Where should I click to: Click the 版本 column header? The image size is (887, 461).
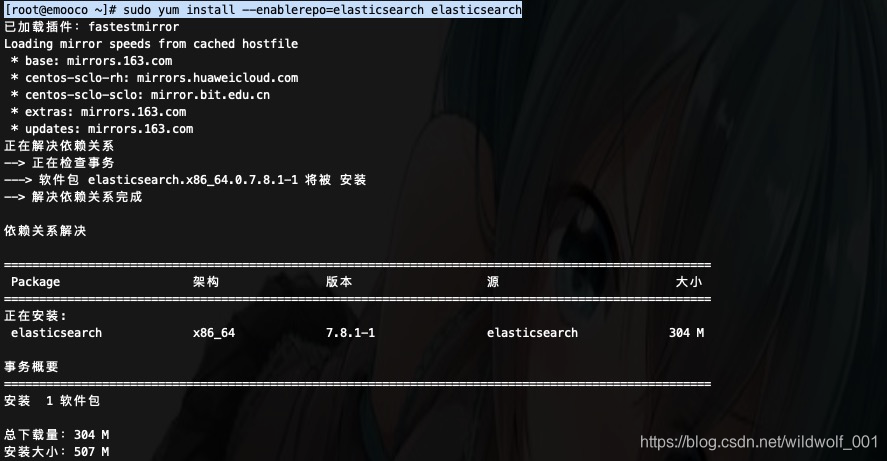pos(338,282)
